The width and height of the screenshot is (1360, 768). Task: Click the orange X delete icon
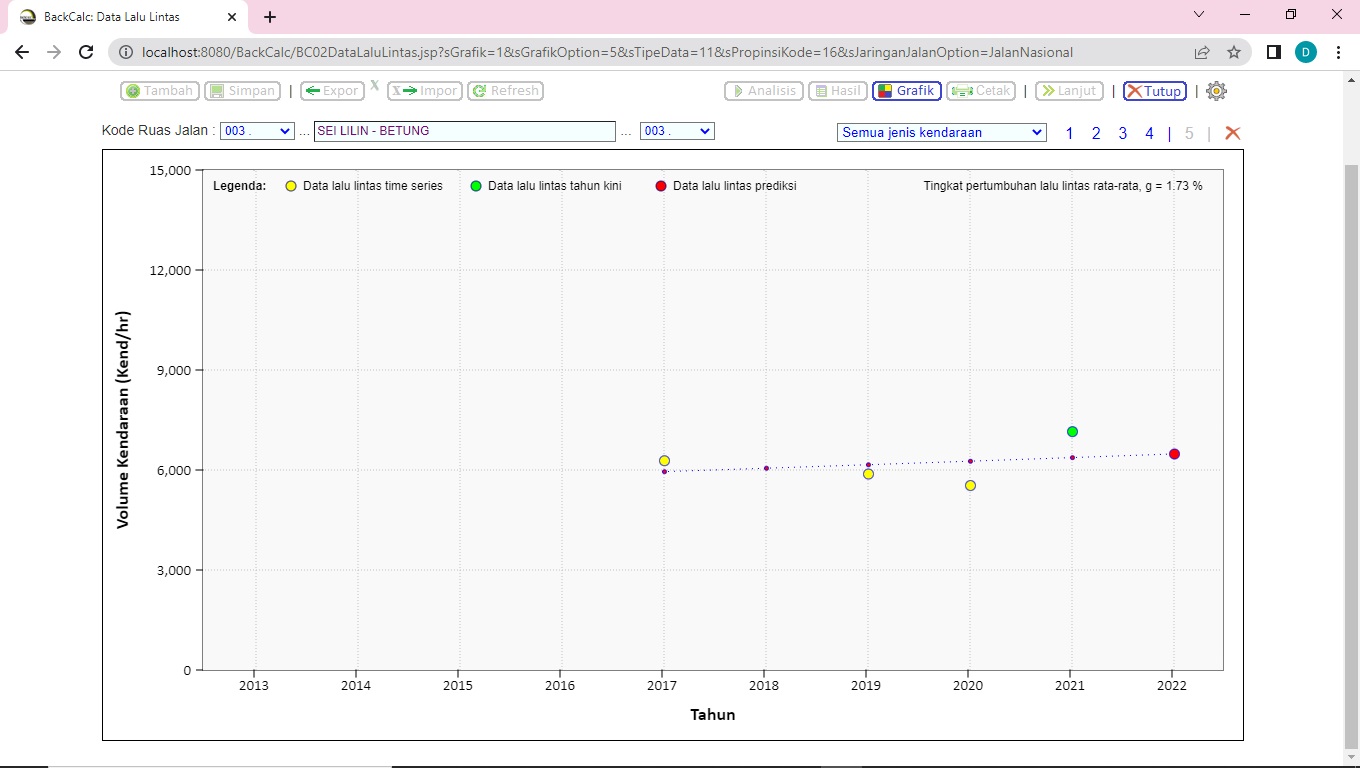coord(1232,133)
